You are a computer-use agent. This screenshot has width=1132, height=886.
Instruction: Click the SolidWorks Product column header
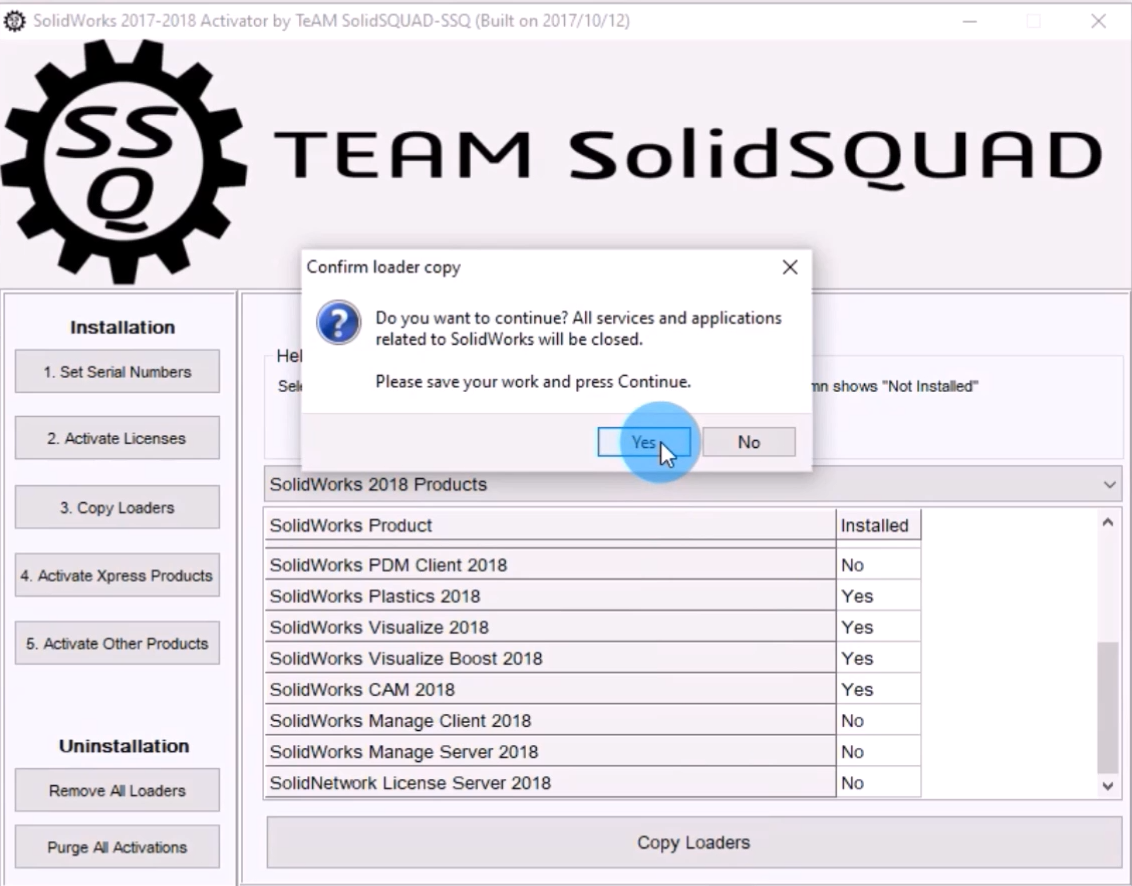click(550, 525)
